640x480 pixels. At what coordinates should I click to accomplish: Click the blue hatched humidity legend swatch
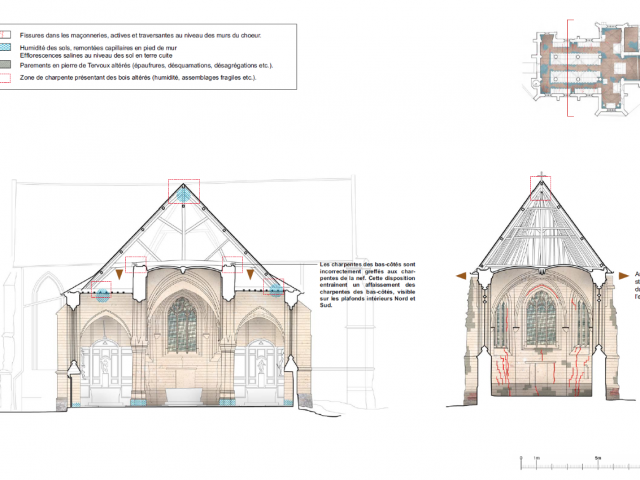click(x=8, y=48)
